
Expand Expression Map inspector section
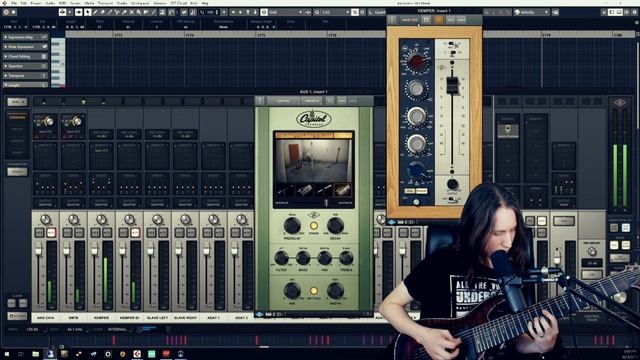tap(25, 37)
